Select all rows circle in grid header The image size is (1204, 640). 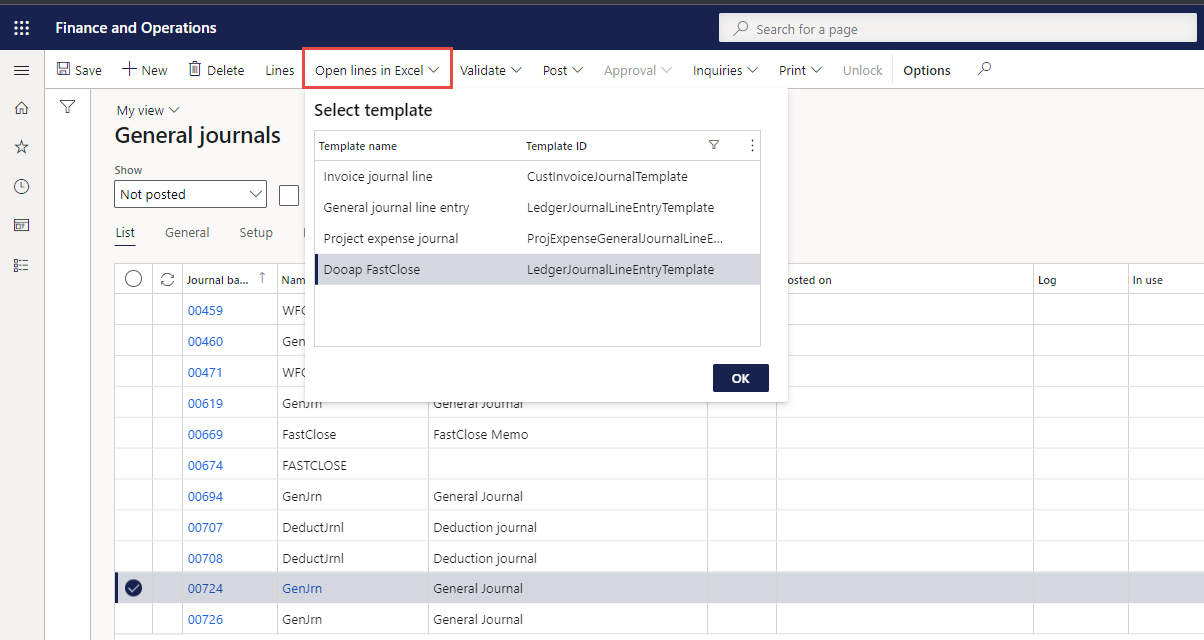click(133, 279)
